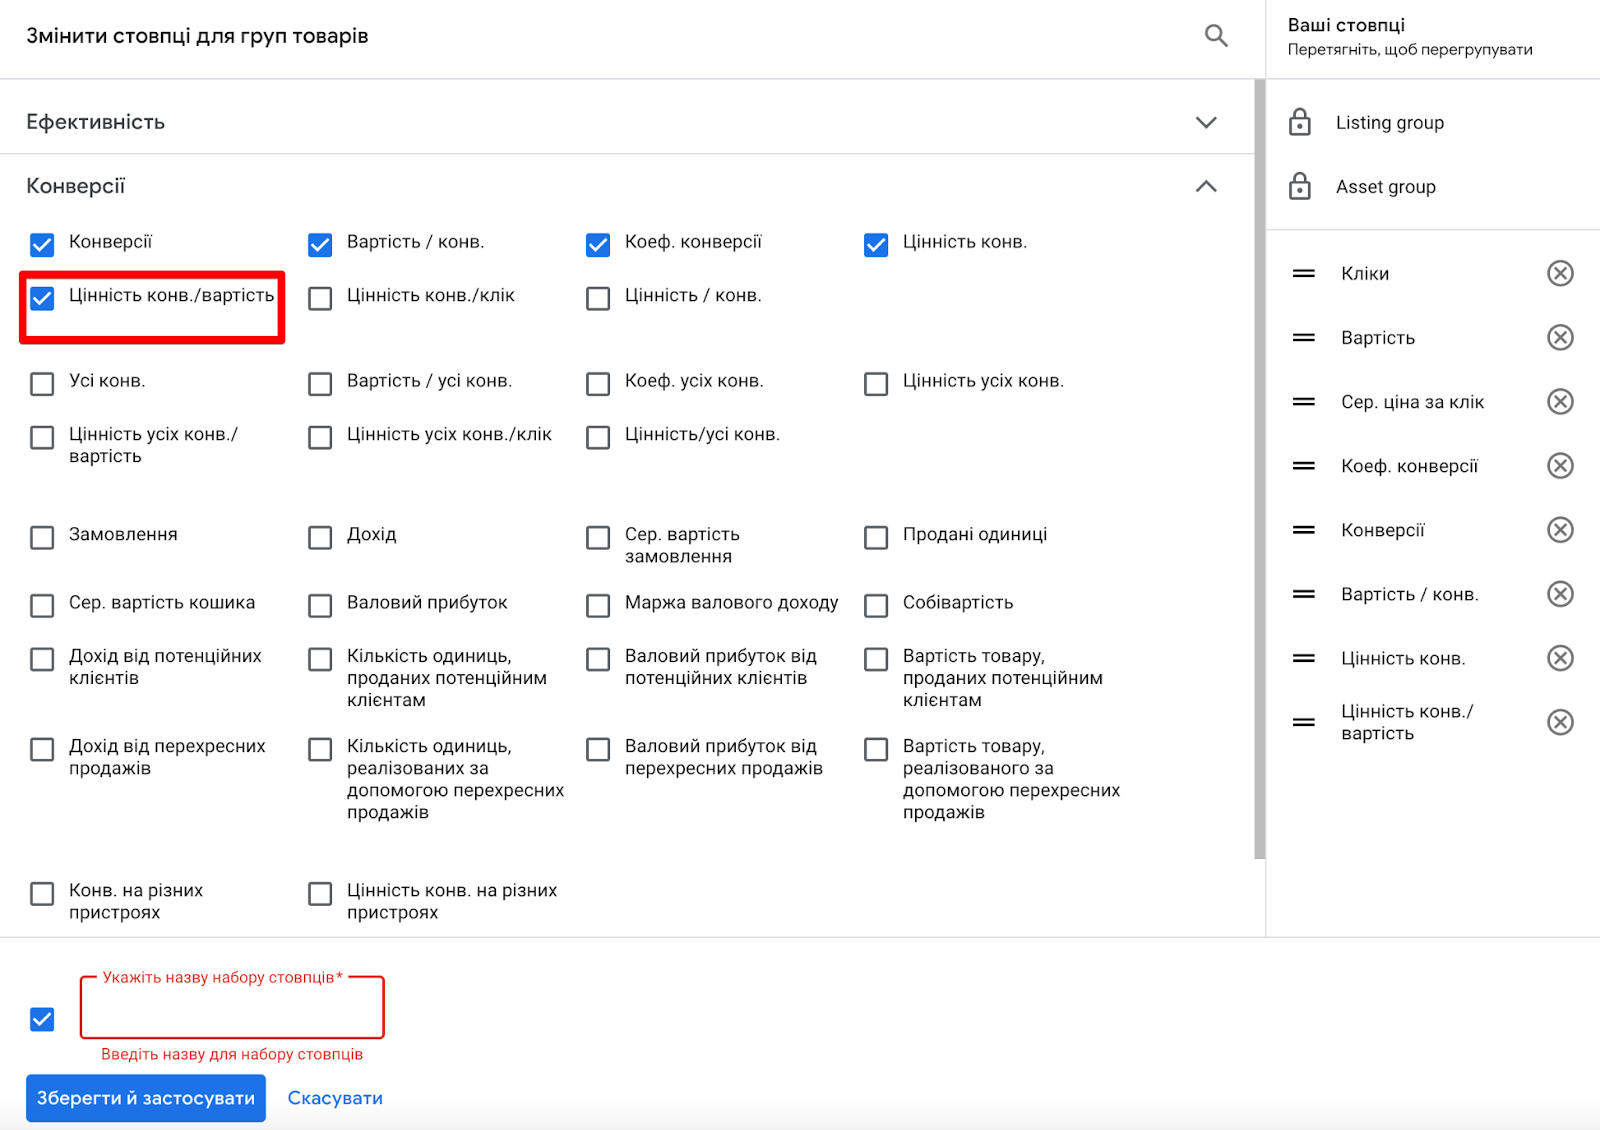This screenshot has width=1600, height=1130.
Task: Click the Конверсії section header title
Action: click(76, 186)
